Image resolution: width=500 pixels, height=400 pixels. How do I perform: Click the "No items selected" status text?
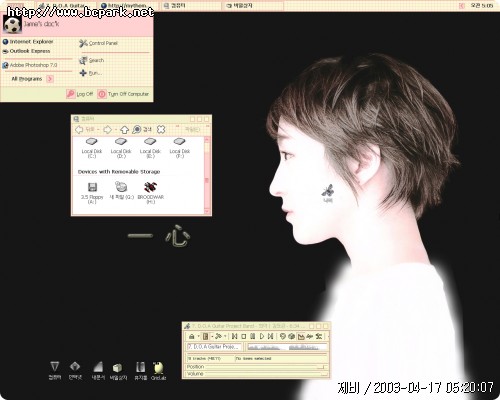click(x=254, y=359)
